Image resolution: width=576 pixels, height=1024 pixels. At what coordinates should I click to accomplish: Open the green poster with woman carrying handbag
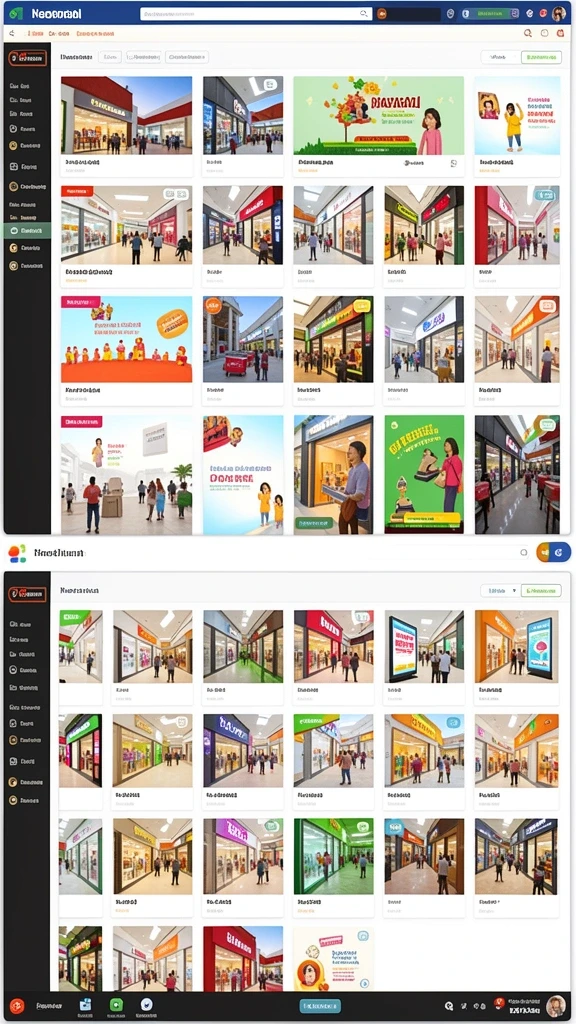coord(424,475)
